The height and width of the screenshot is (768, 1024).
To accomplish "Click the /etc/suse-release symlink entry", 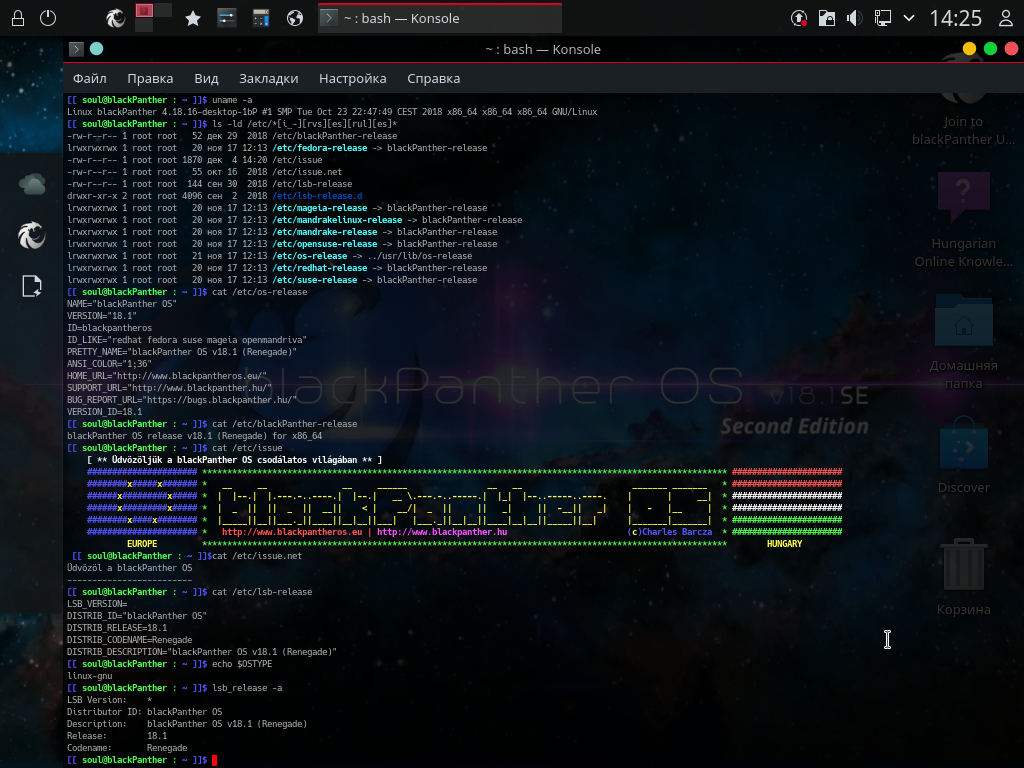I will click(x=315, y=280).
